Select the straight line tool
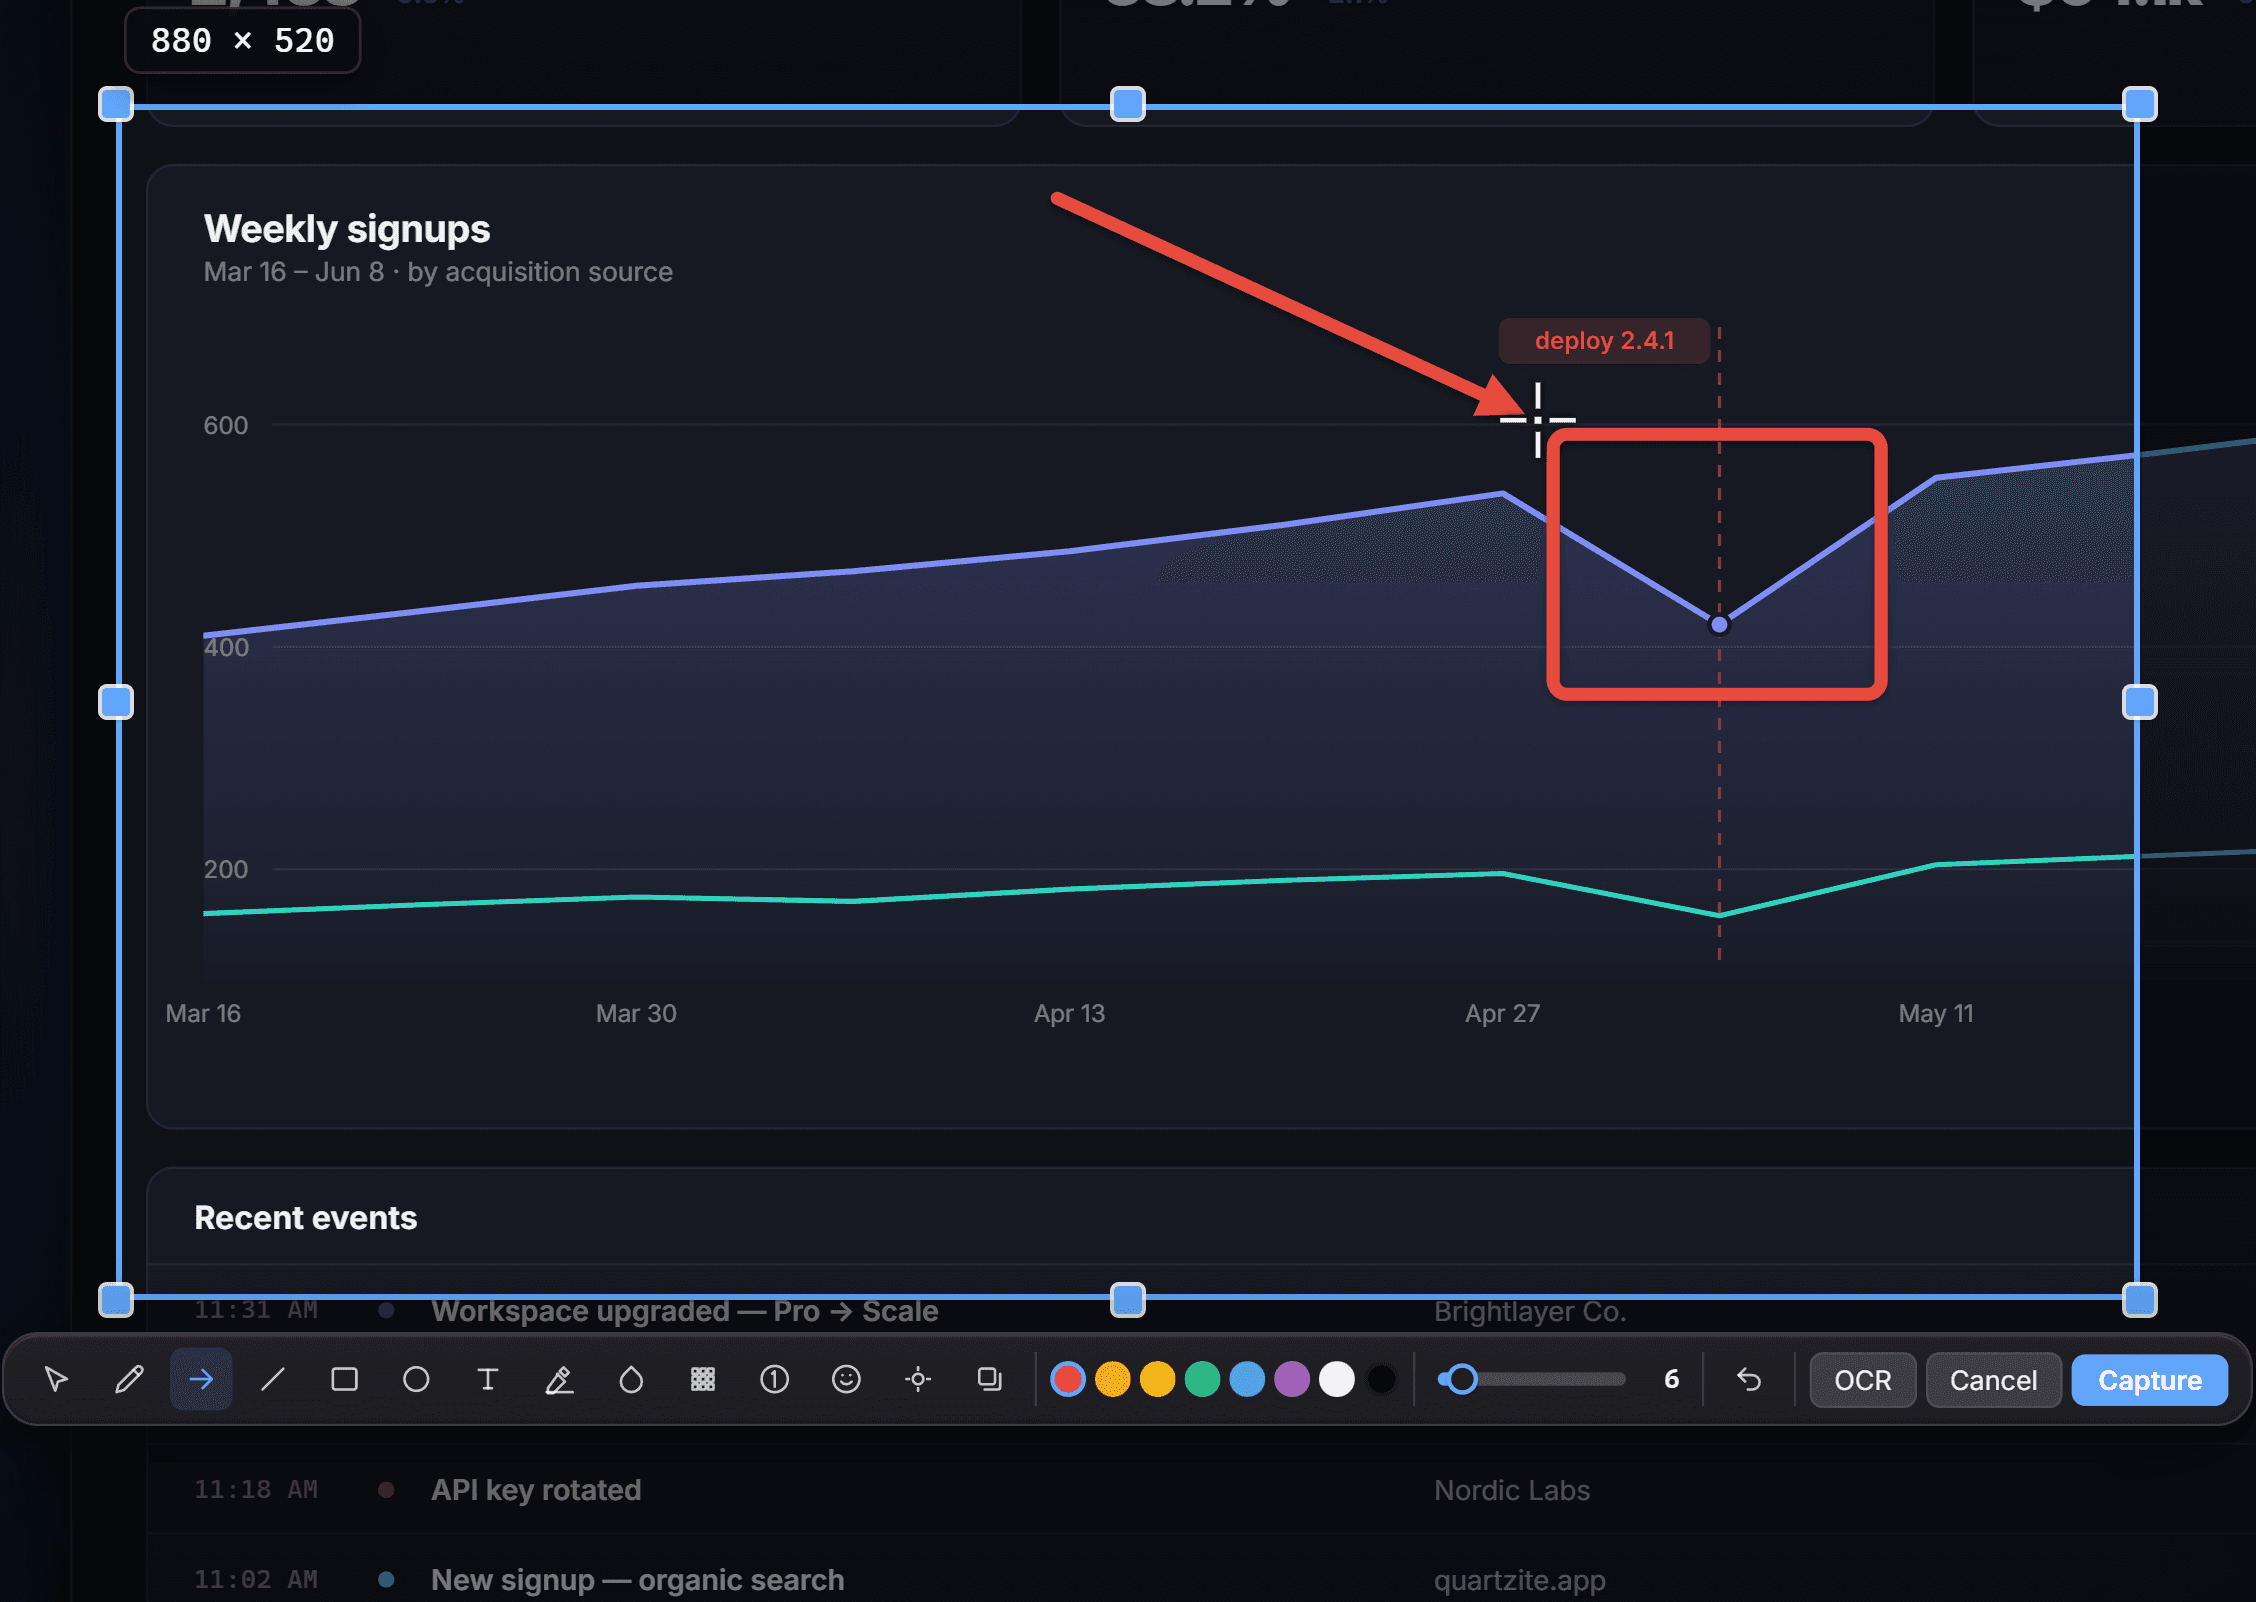Viewport: 2256px width, 1602px height. pyautogui.click(x=273, y=1380)
